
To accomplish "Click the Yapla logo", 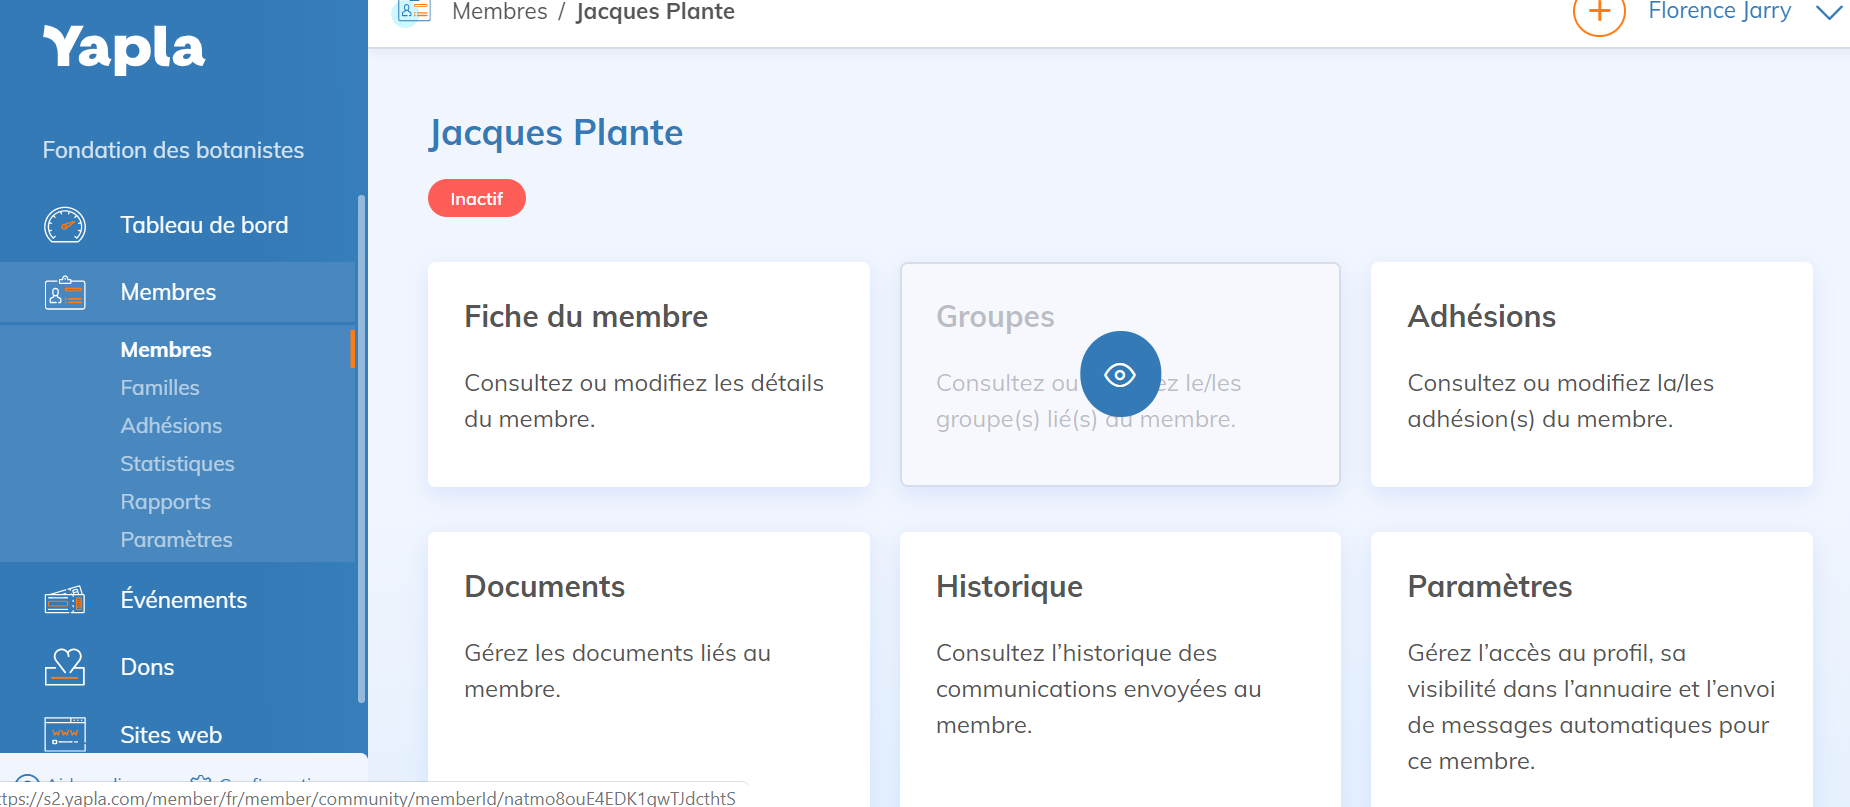I will click(124, 48).
